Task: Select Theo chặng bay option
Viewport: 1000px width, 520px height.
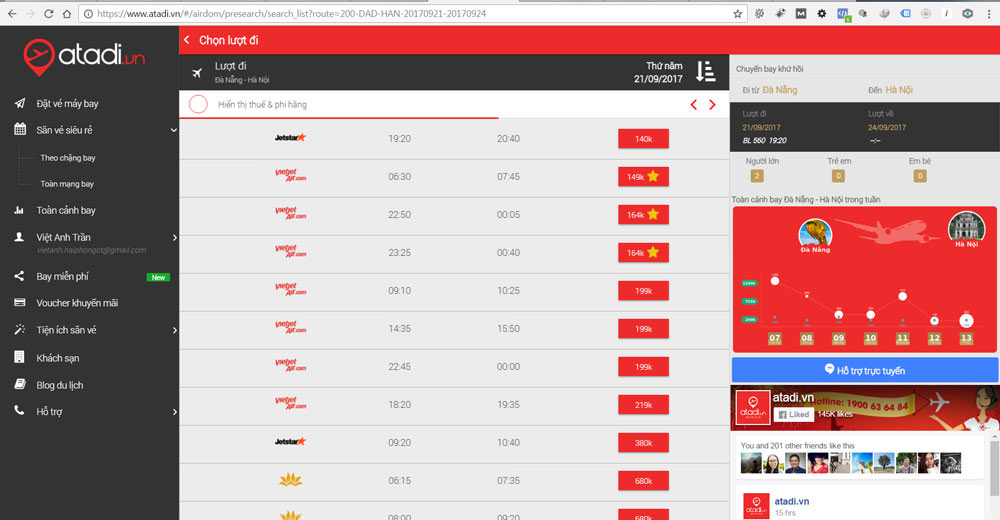Action: [x=68, y=158]
